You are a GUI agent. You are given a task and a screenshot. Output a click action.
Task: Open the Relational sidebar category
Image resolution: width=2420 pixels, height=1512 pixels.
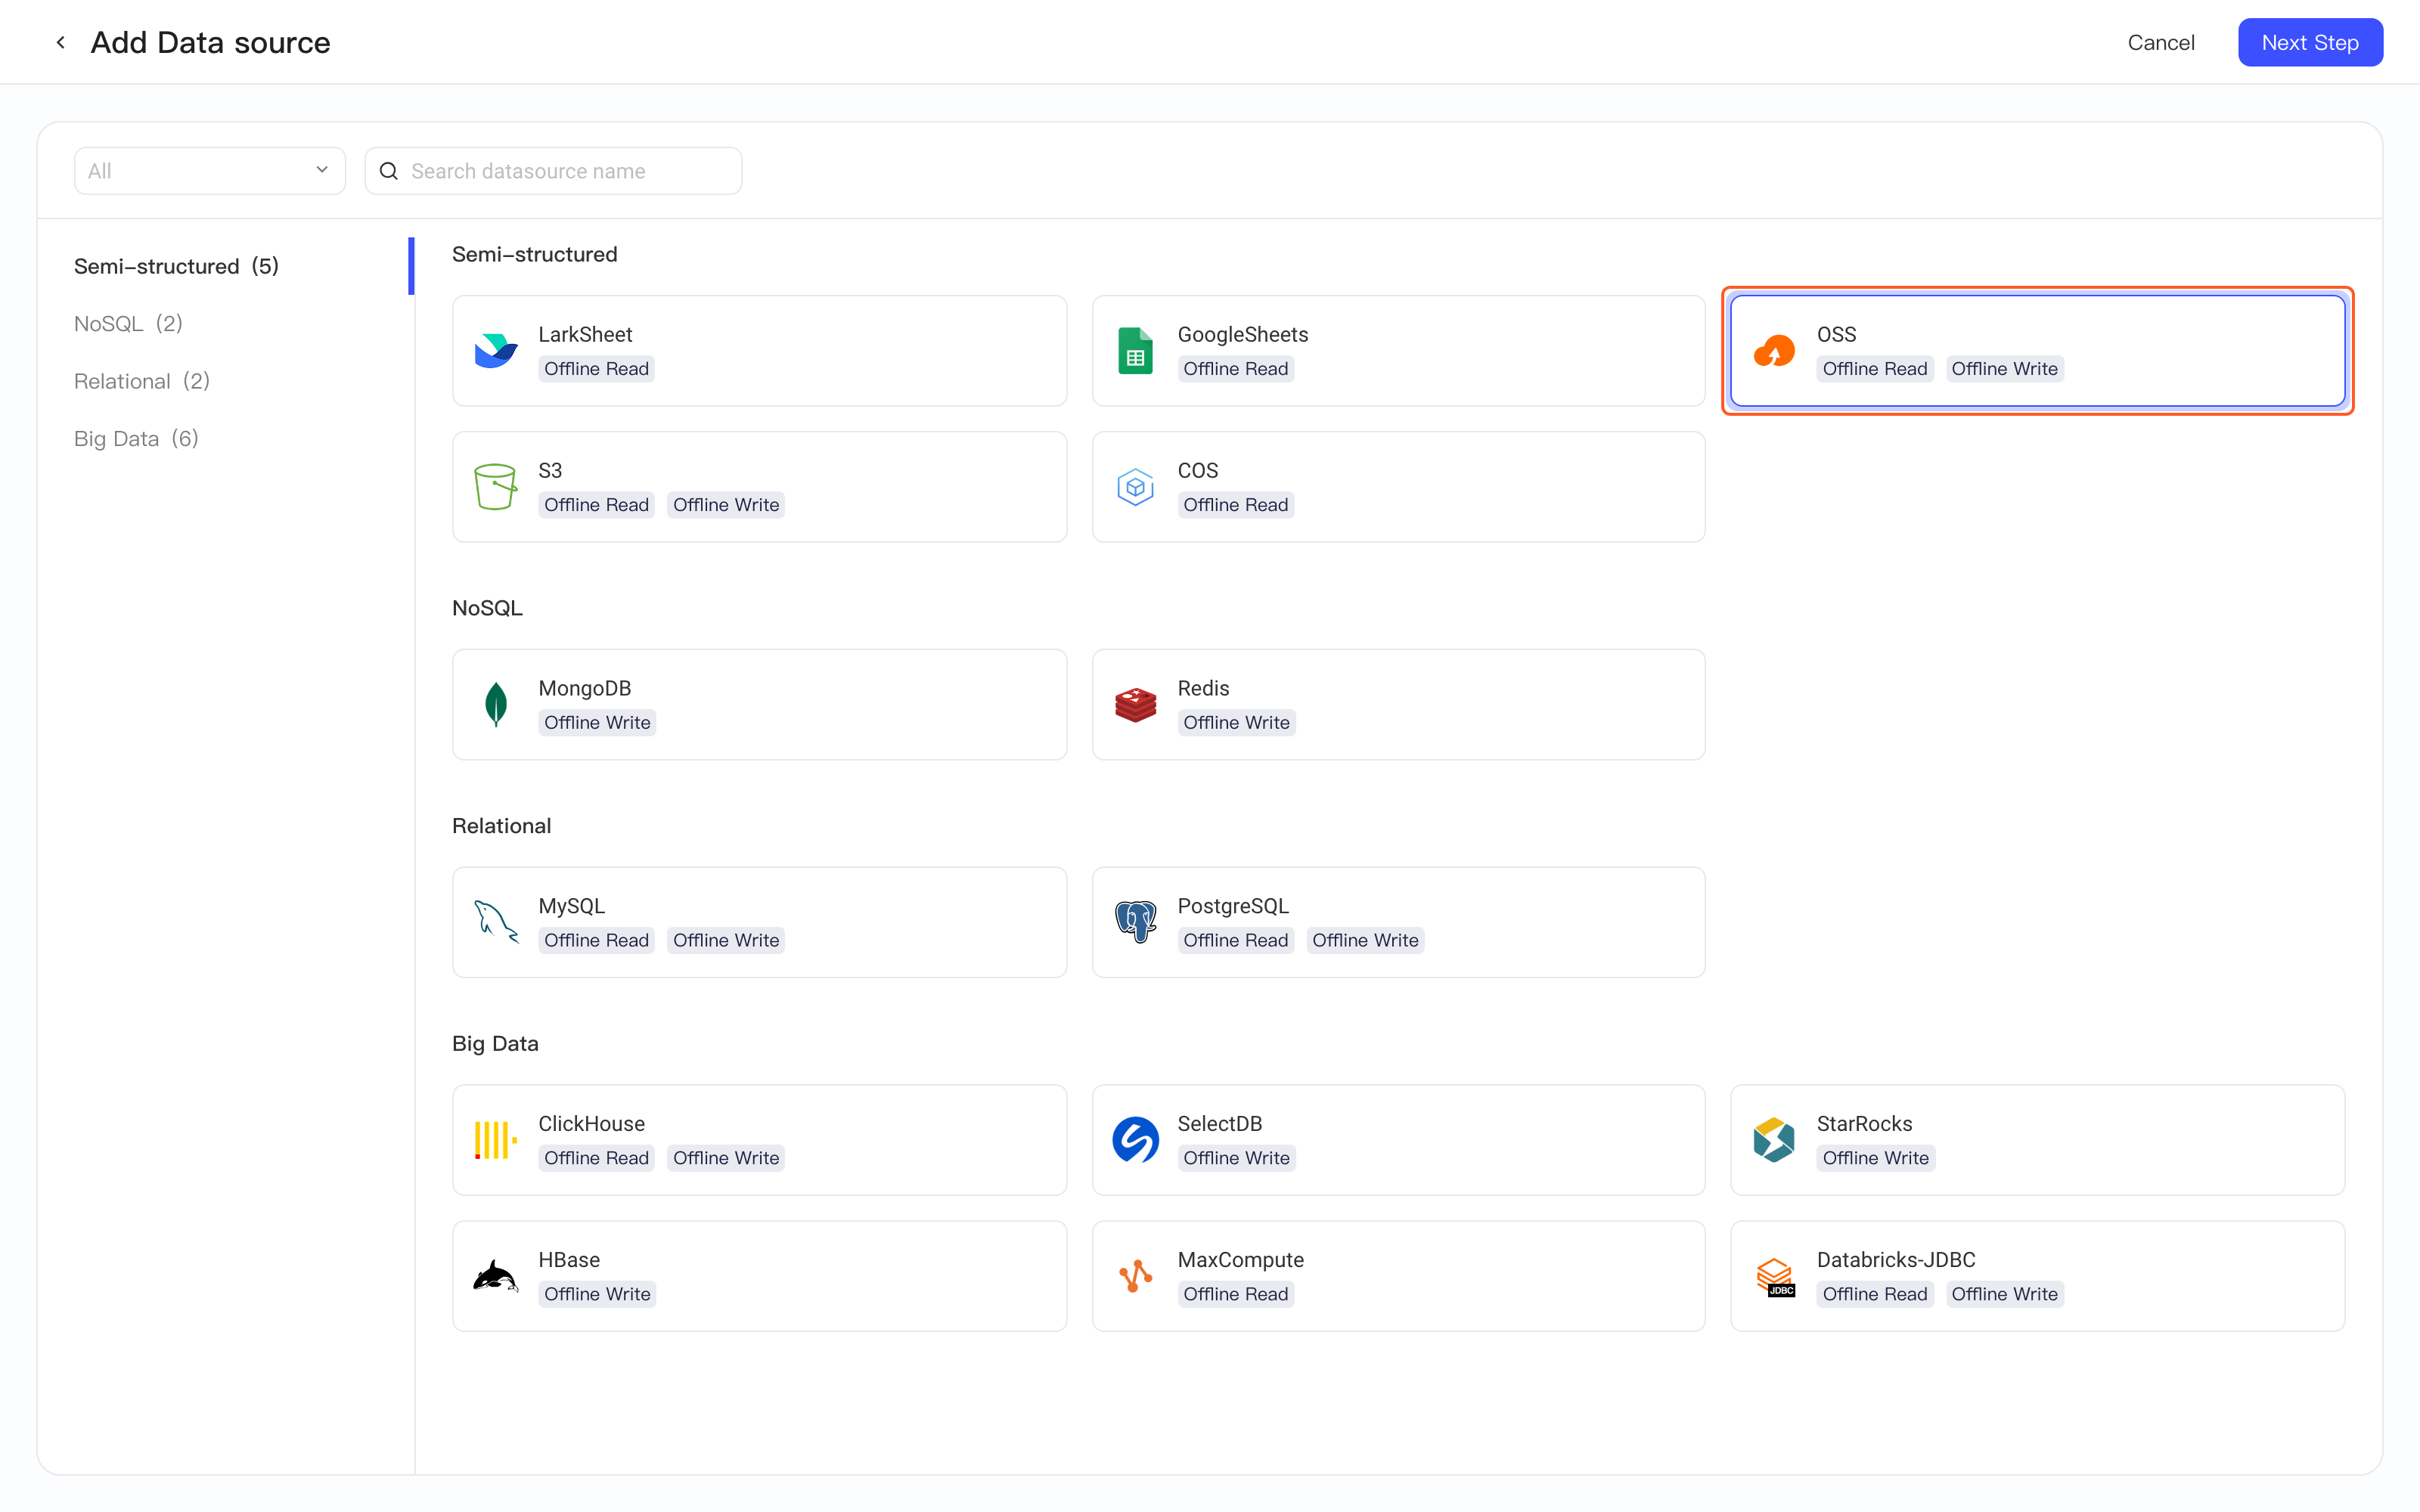[x=142, y=381]
